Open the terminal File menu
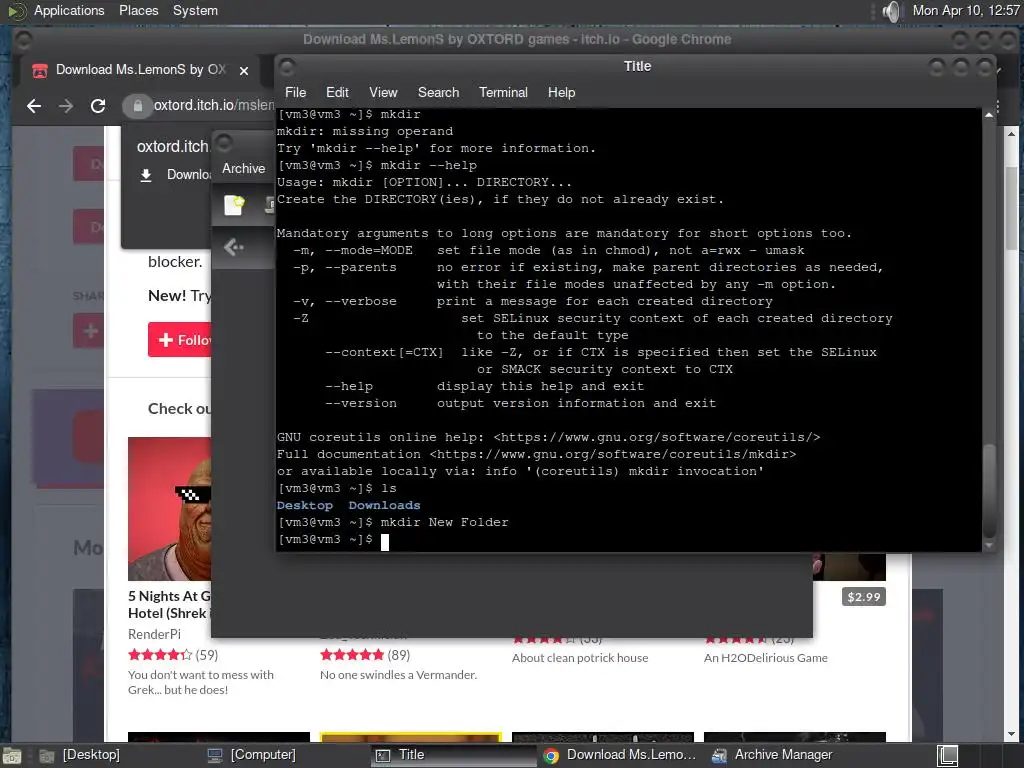 [x=295, y=93]
